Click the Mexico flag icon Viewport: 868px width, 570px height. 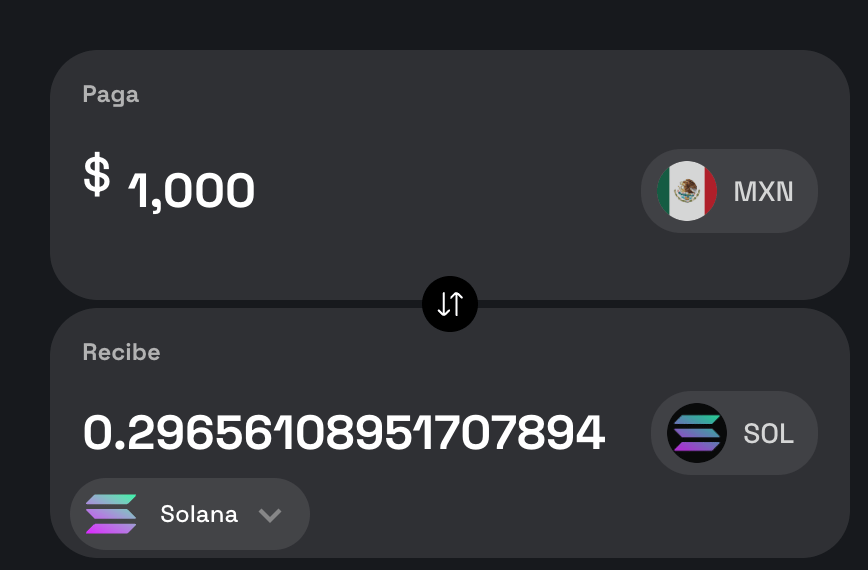687,191
